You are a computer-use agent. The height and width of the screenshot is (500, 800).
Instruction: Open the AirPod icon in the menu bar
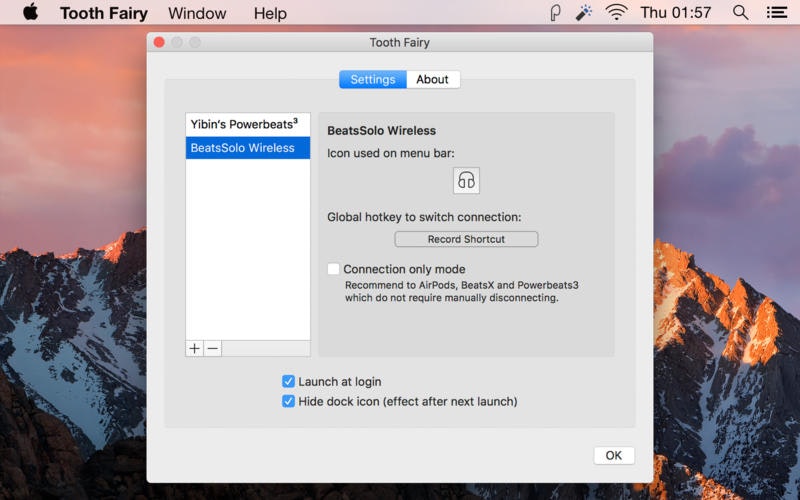click(x=555, y=13)
